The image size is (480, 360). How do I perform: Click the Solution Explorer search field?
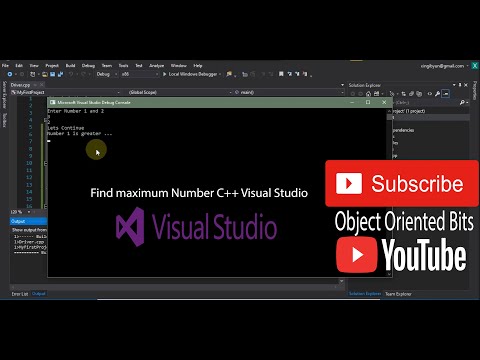click(x=427, y=103)
